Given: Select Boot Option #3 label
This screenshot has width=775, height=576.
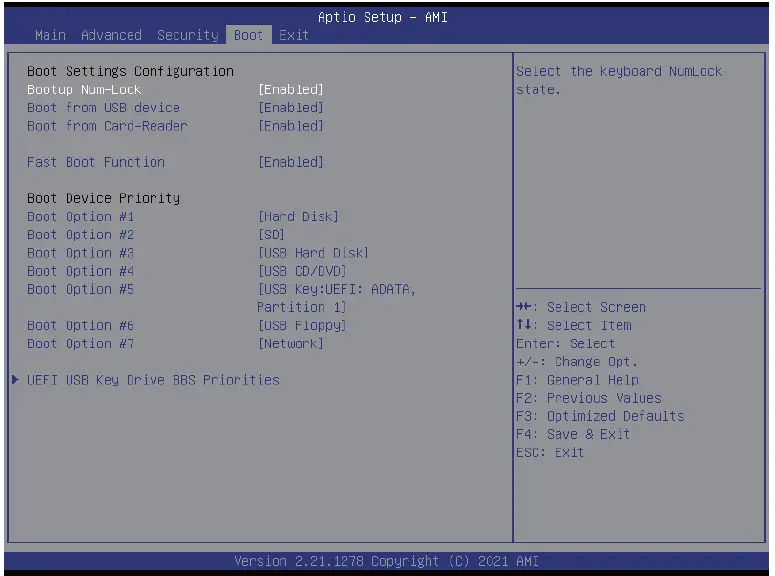Looking at the screenshot, I should [x=81, y=253].
